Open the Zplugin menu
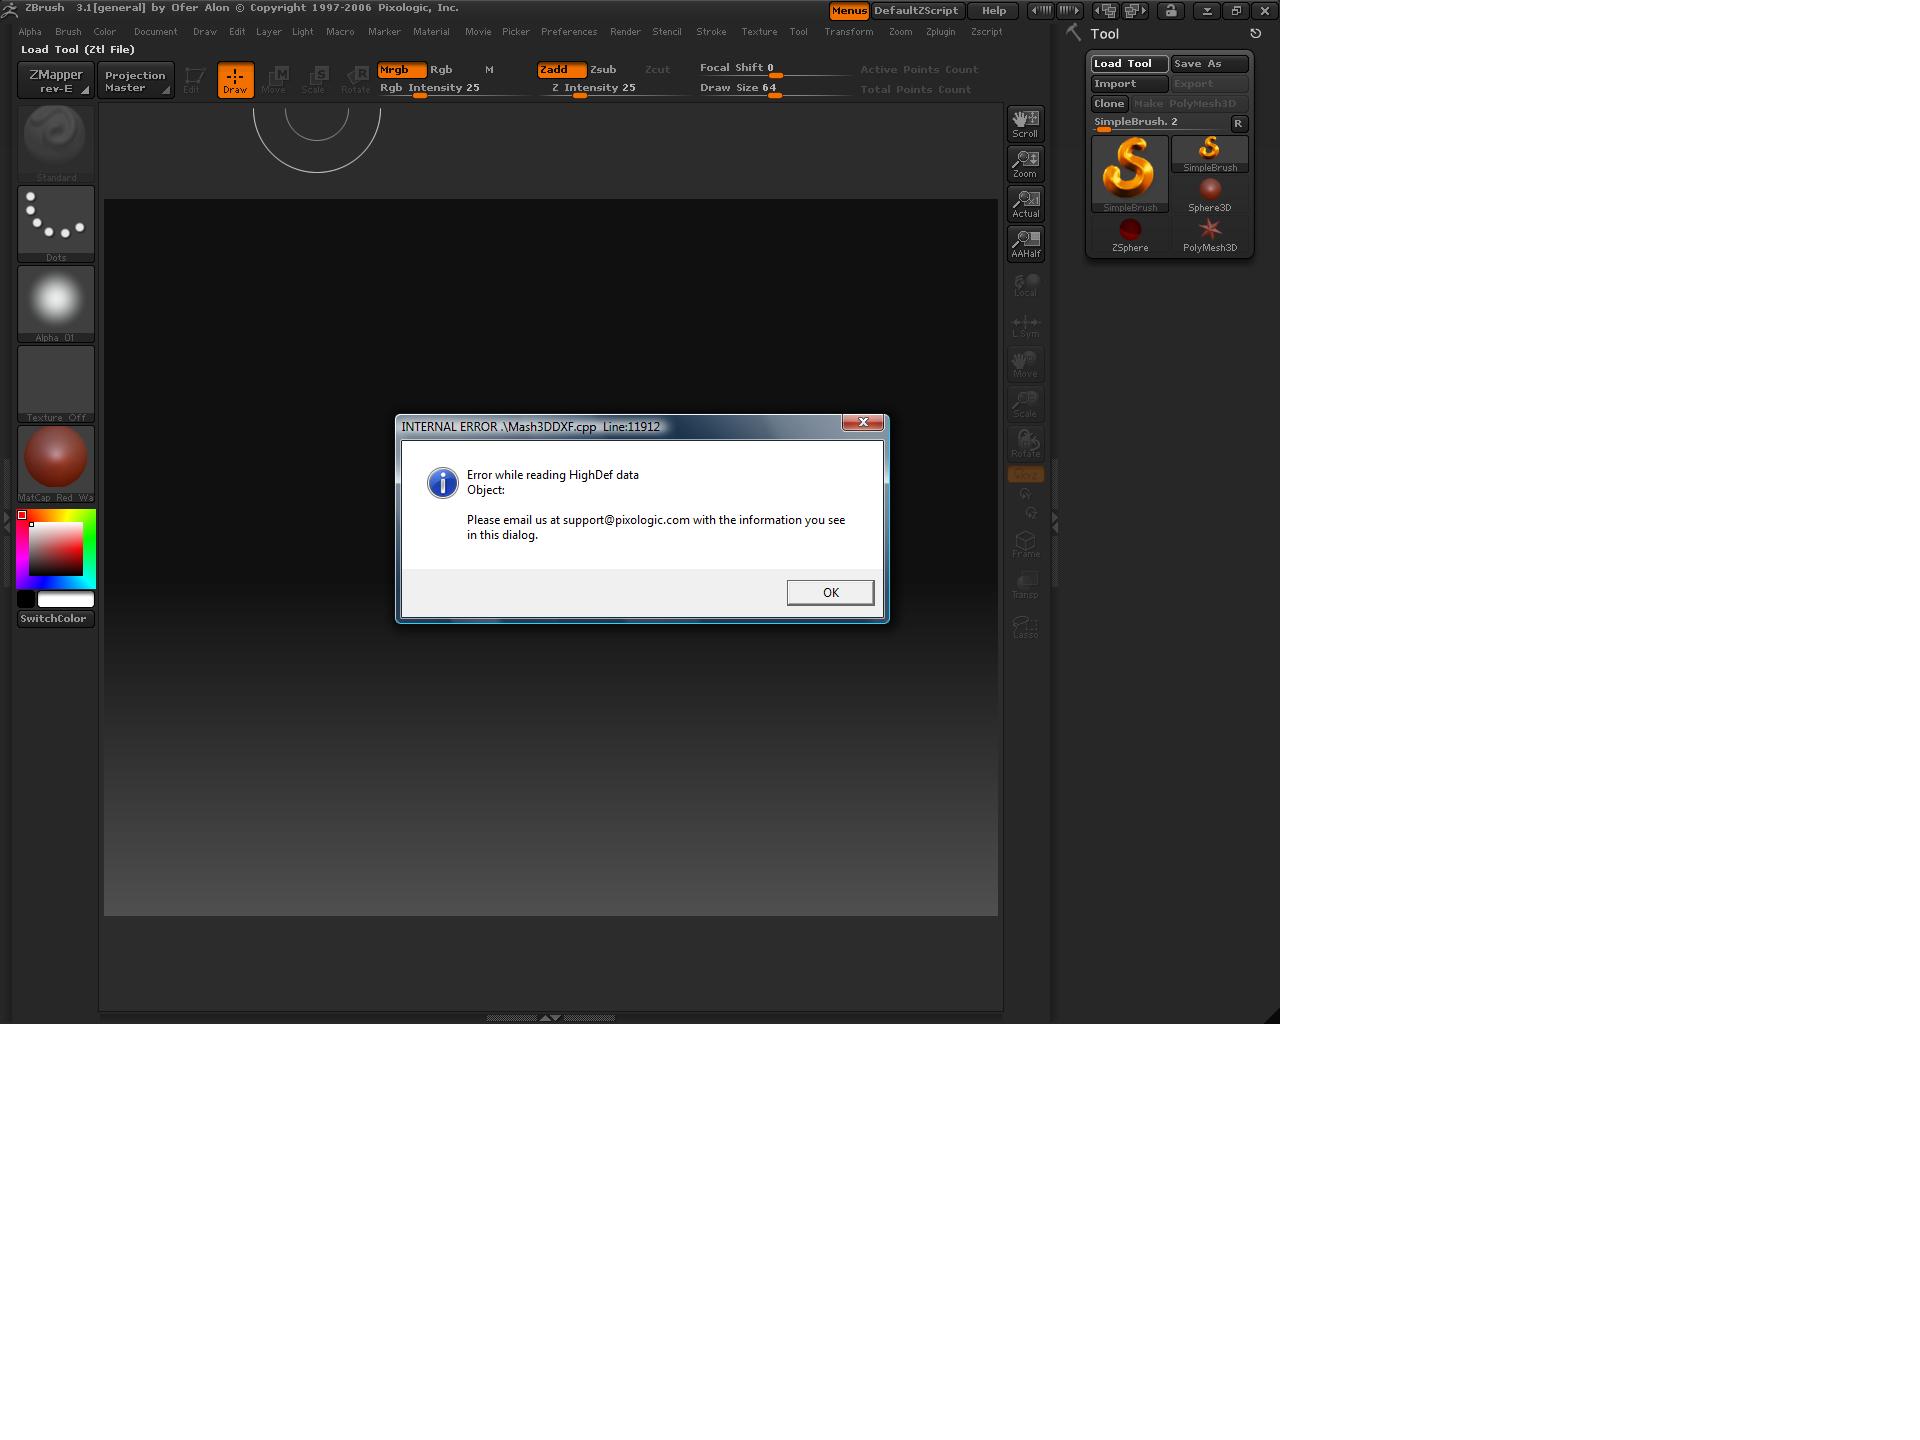The height and width of the screenshot is (1440, 1920). coord(940,32)
